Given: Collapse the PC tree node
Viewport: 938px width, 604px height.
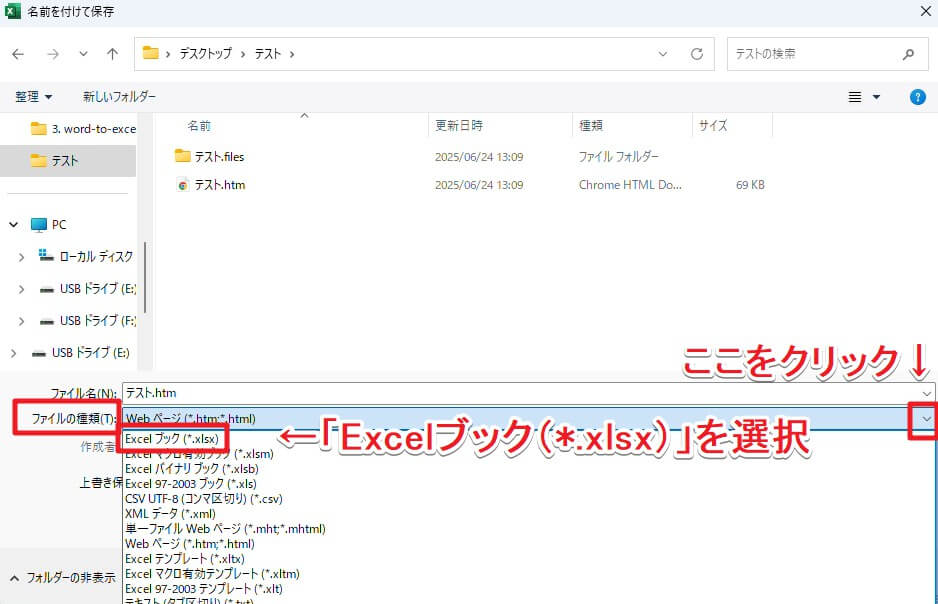Looking at the screenshot, I should point(14,225).
